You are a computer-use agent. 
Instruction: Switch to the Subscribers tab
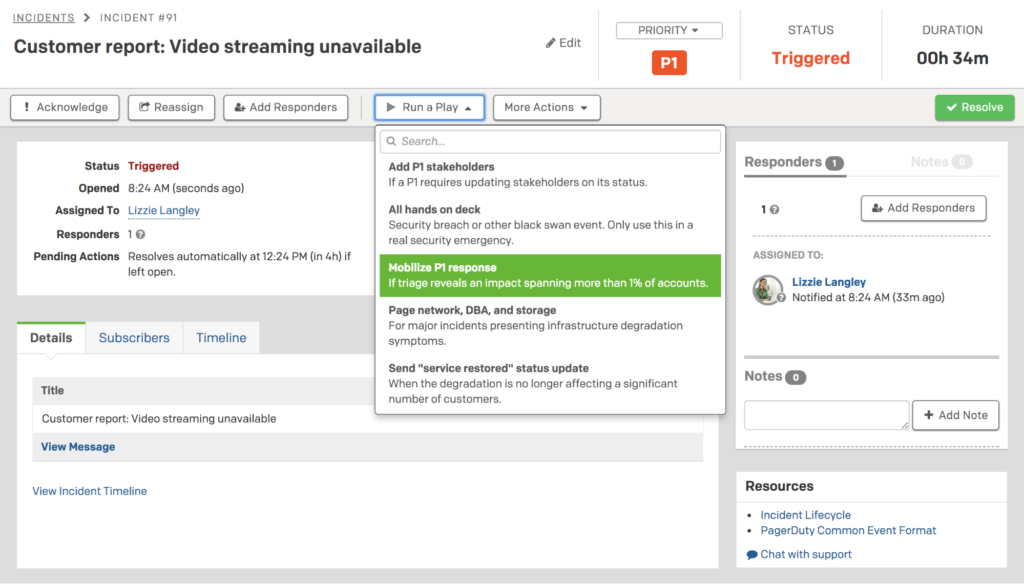coord(134,338)
